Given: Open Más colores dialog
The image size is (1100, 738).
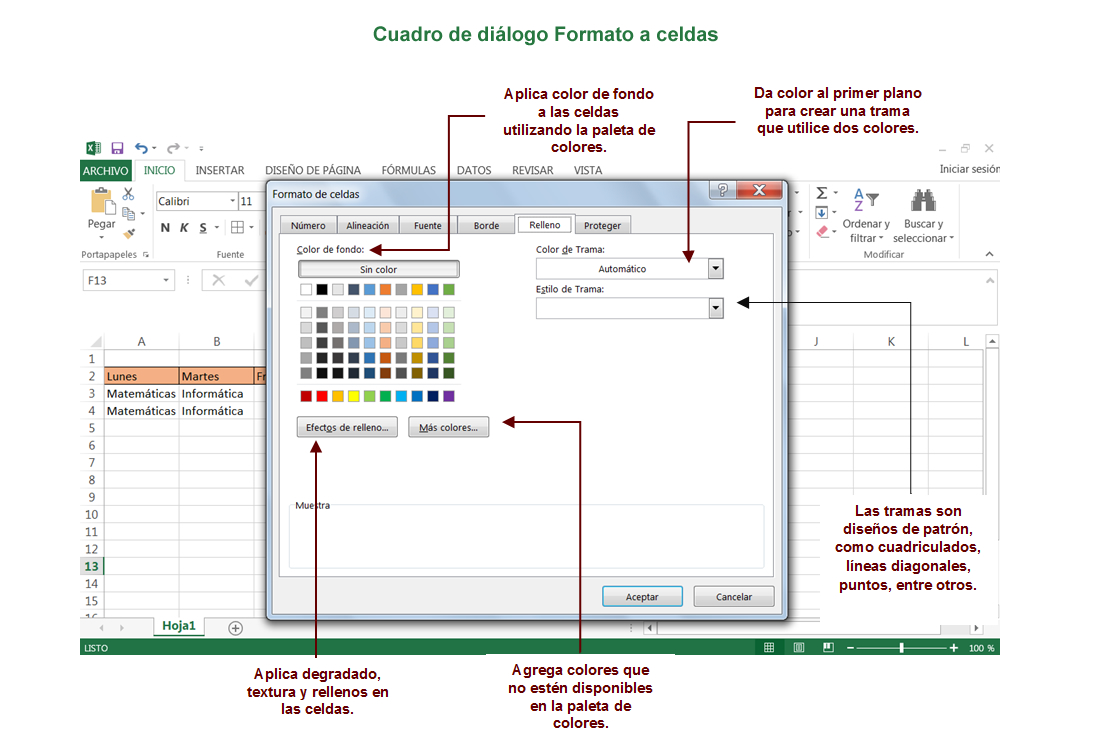Looking at the screenshot, I should 448,427.
